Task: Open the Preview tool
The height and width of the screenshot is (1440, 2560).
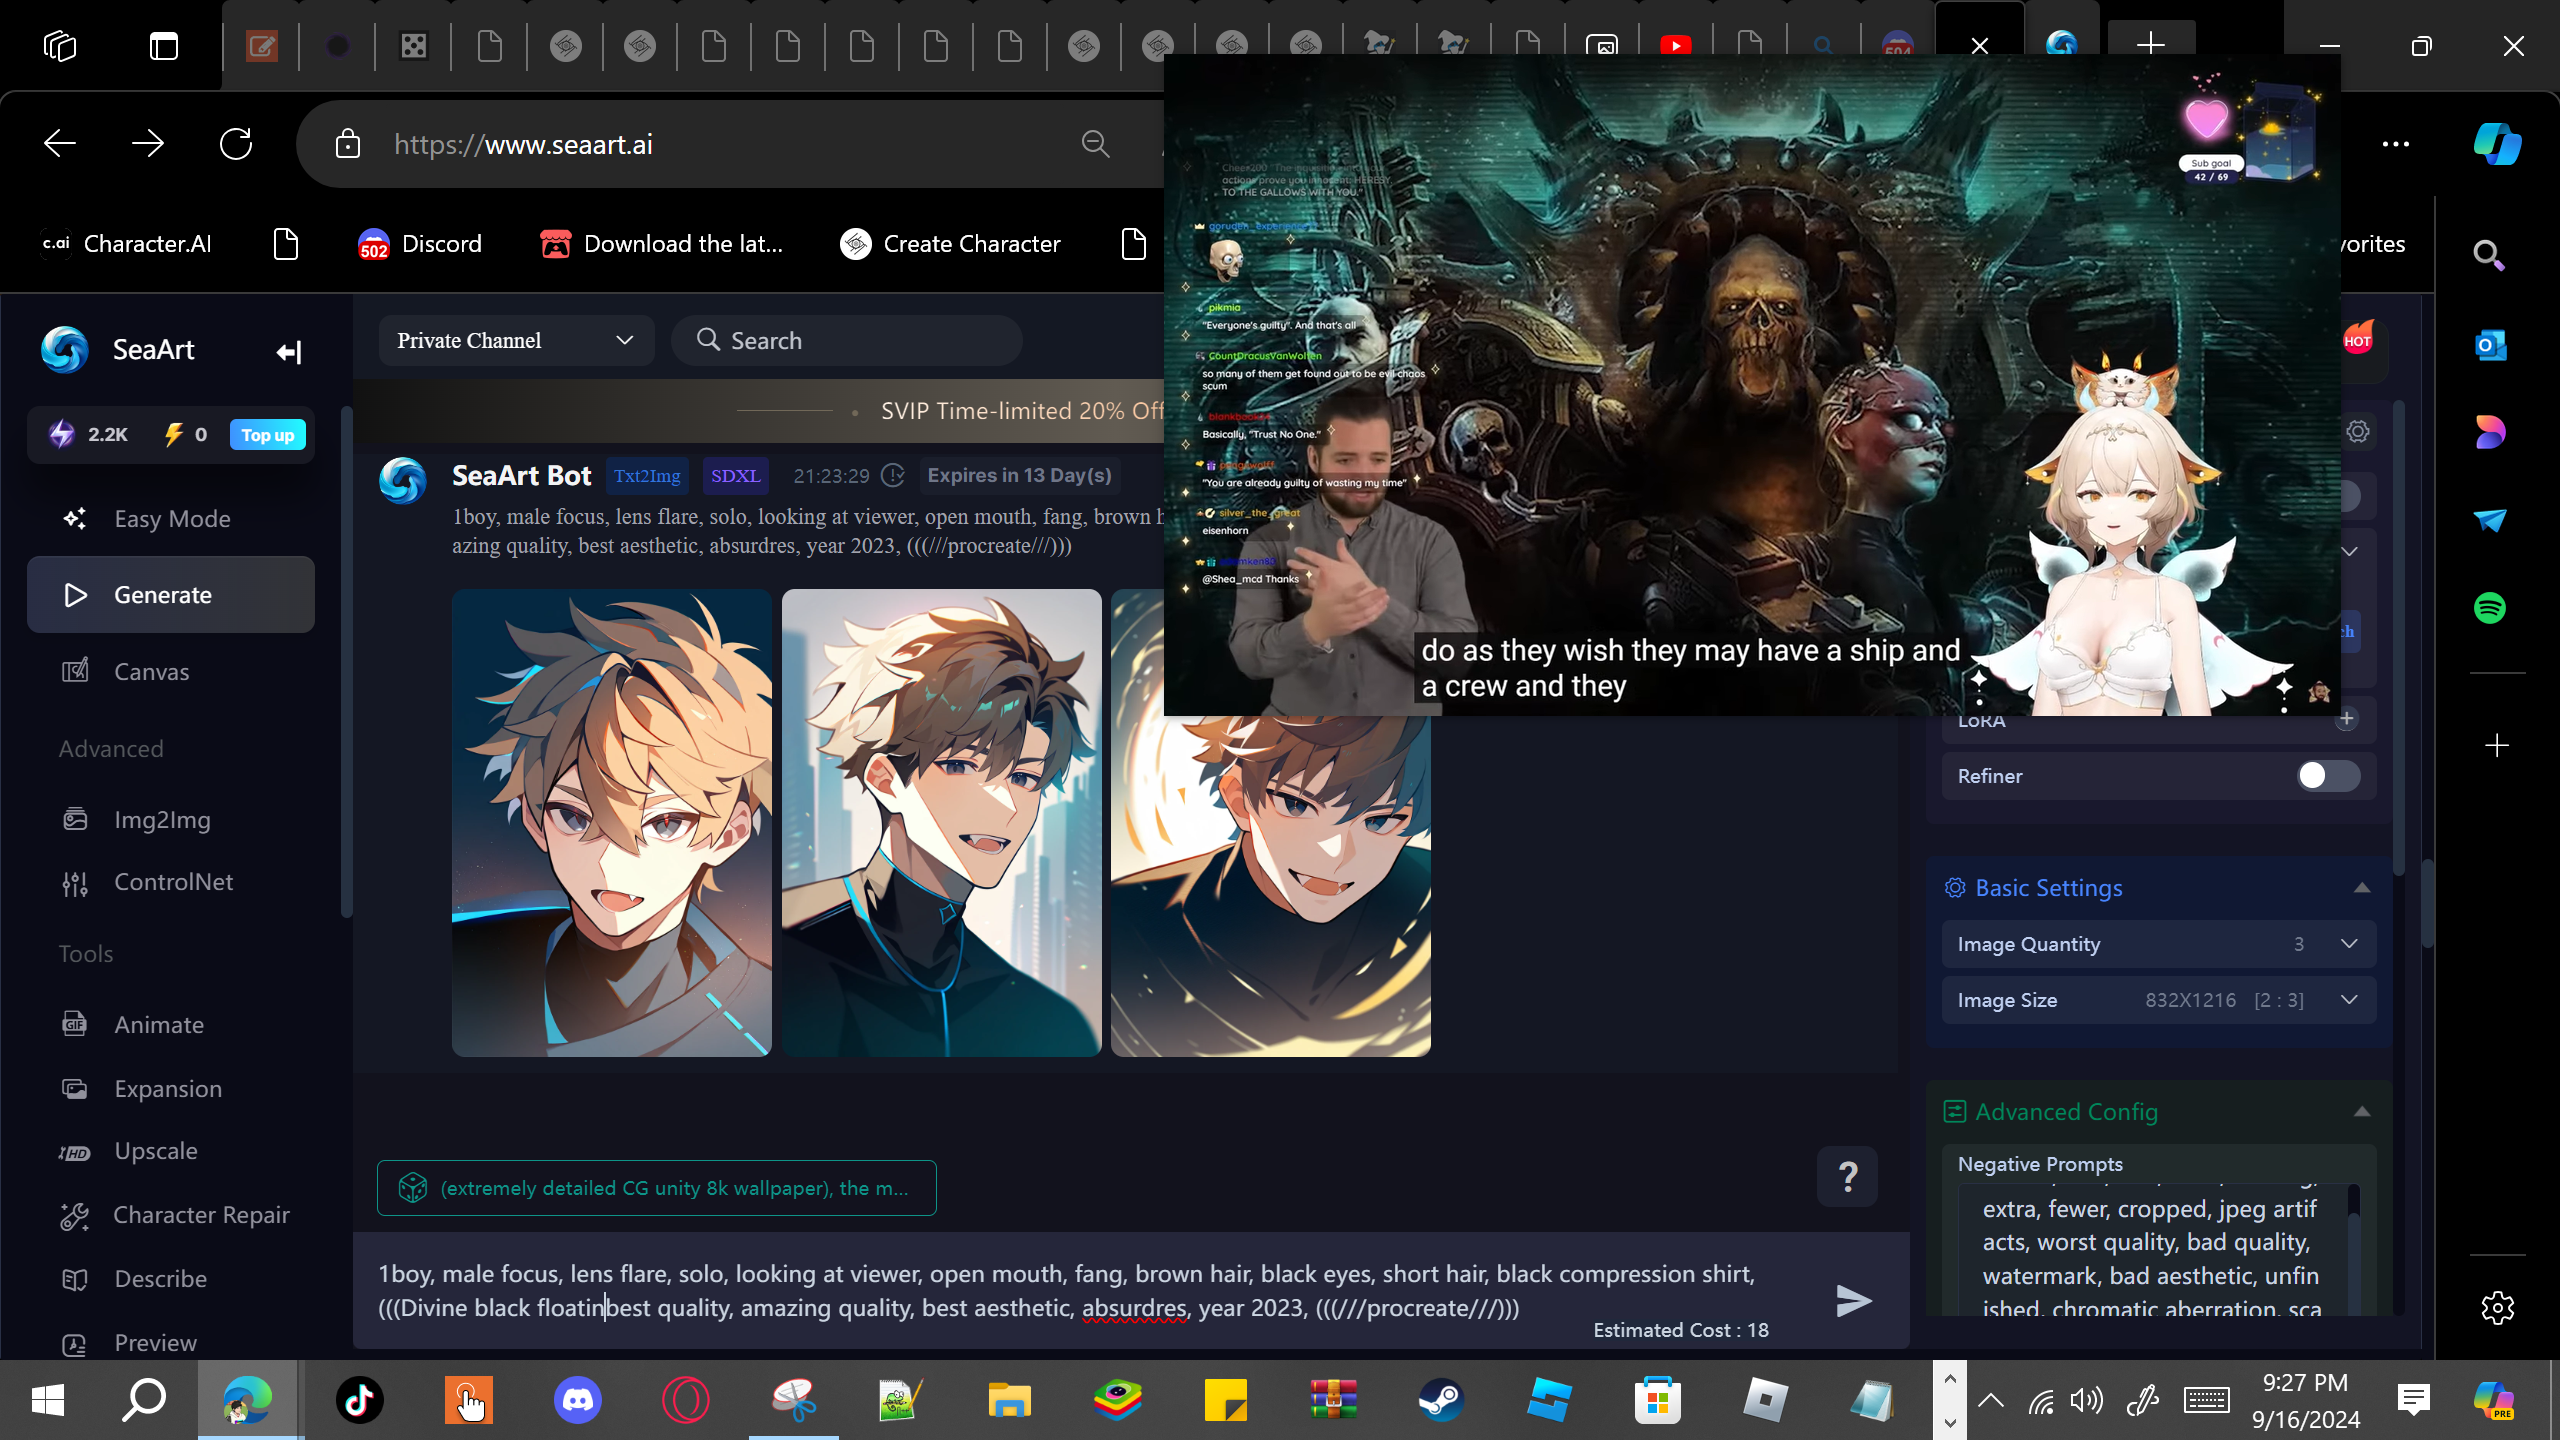Action: pos(171,1343)
